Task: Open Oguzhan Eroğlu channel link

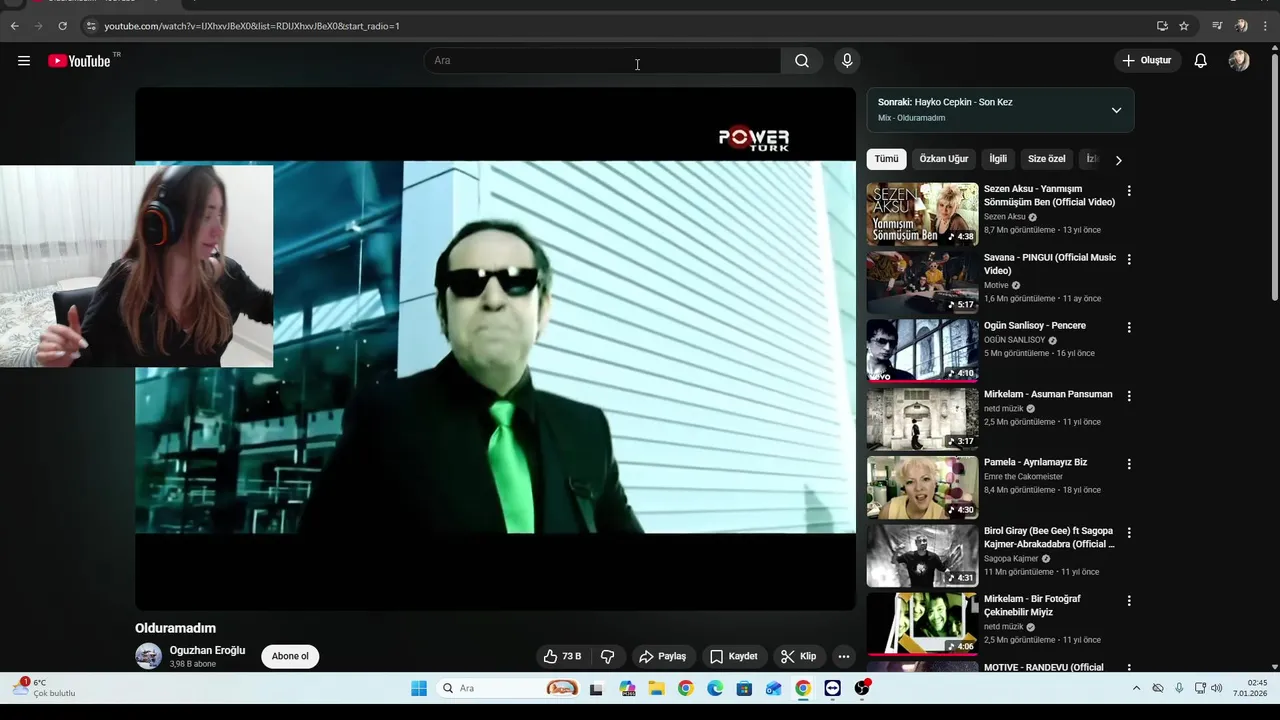Action: (x=207, y=650)
